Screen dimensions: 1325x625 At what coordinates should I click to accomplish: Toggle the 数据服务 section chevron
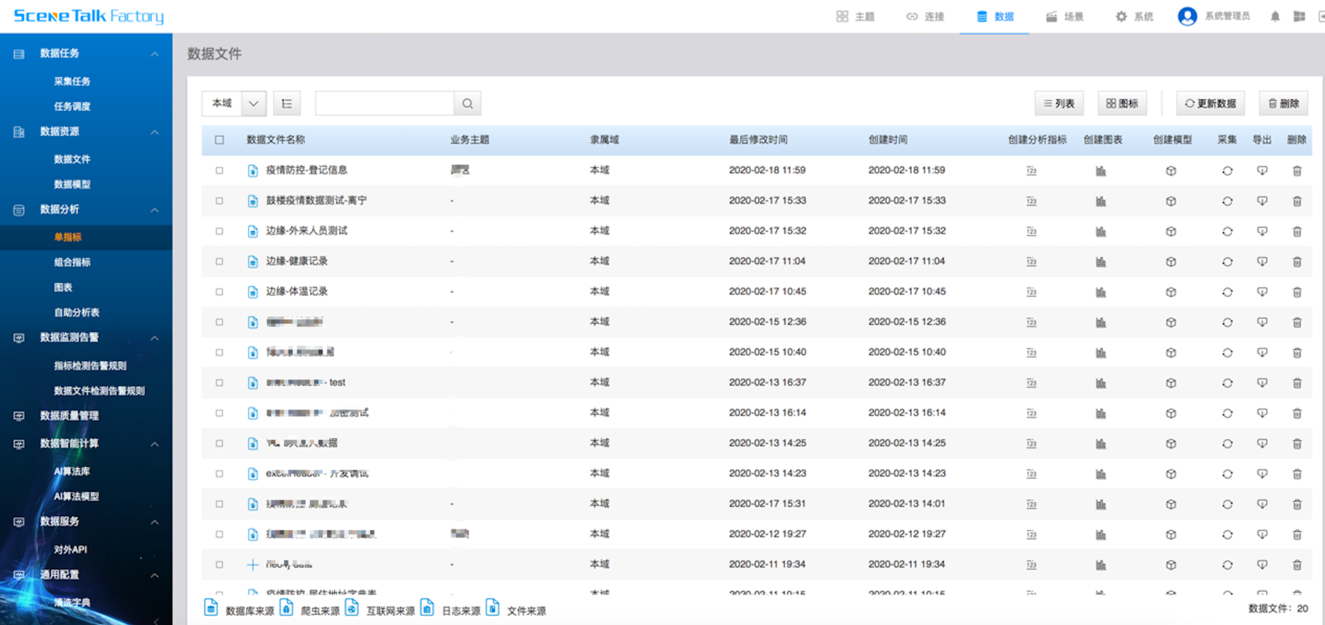click(x=154, y=522)
